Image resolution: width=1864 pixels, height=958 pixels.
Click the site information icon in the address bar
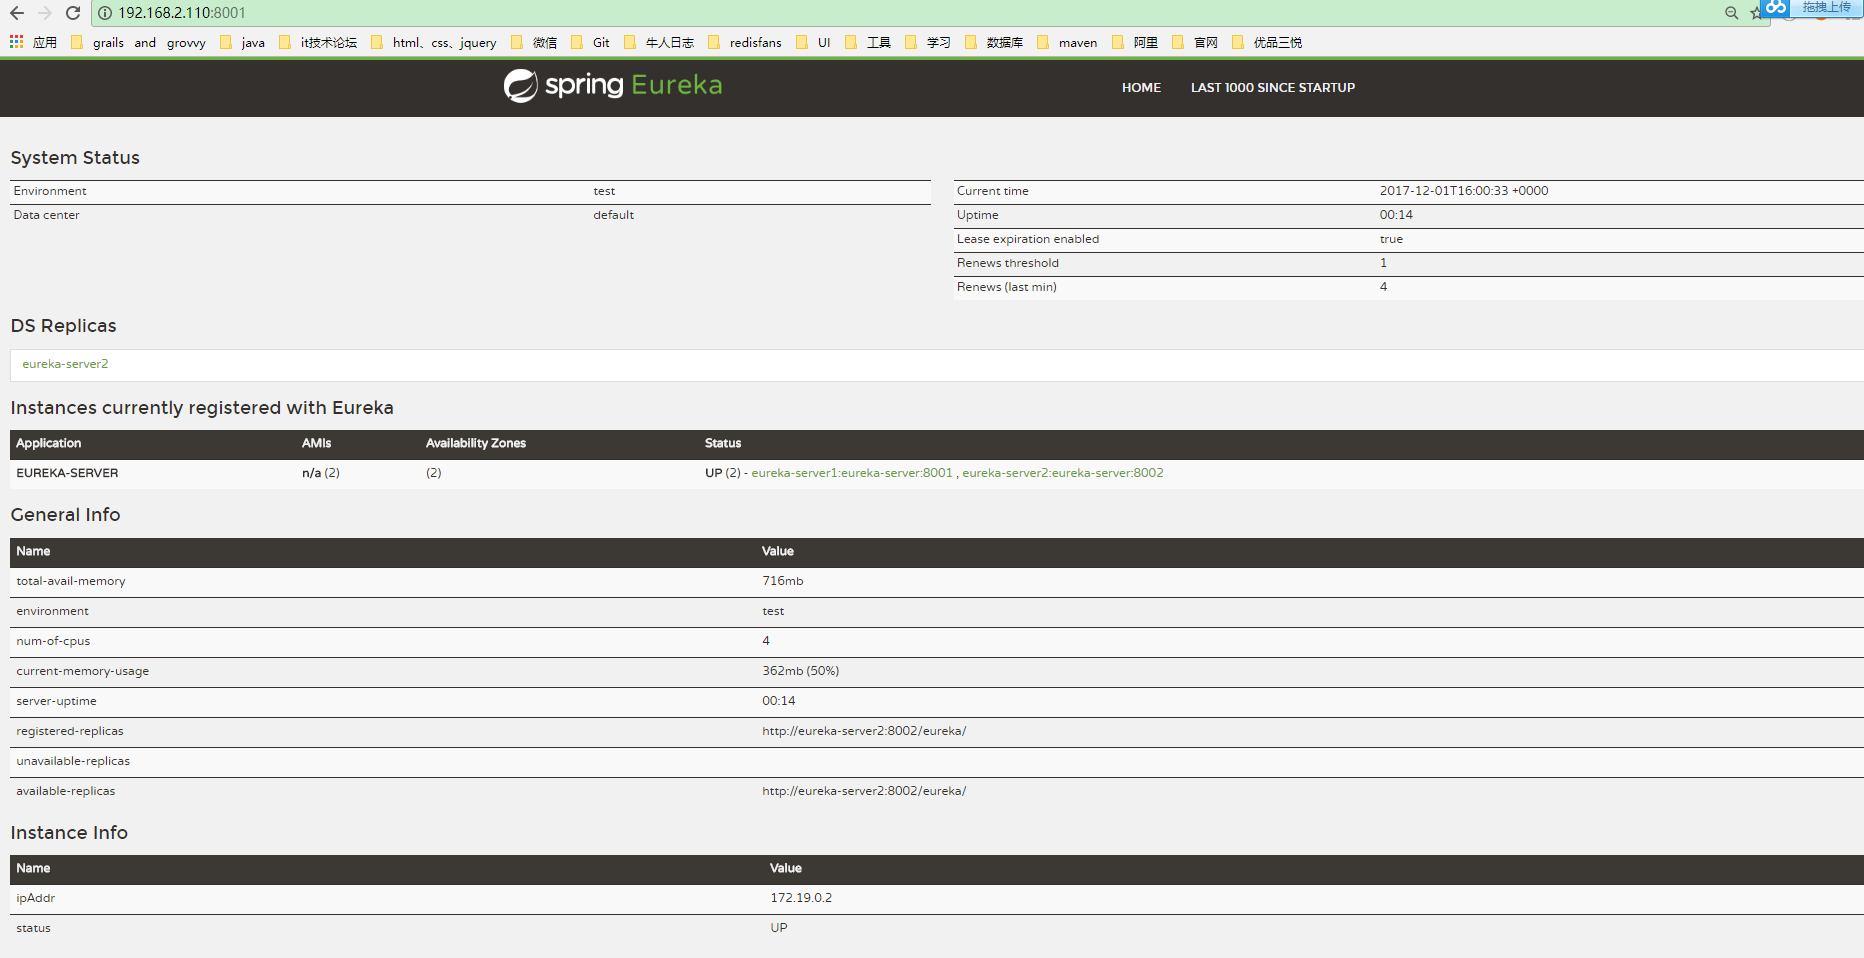[105, 13]
